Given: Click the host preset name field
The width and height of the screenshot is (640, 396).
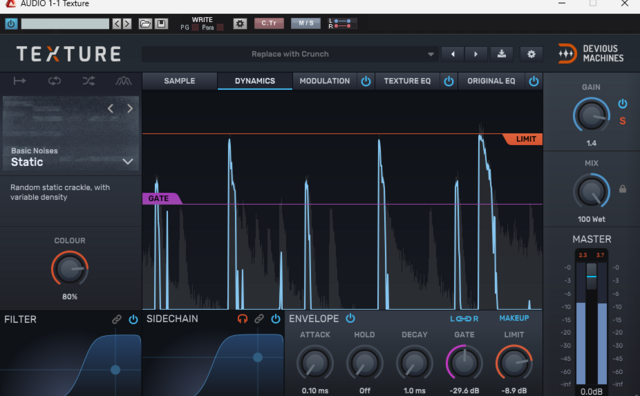Looking at the screenshot, I should coord(65,24).
